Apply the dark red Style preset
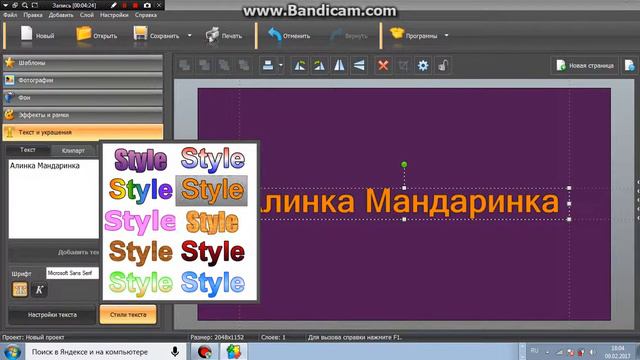 point(212,252)
